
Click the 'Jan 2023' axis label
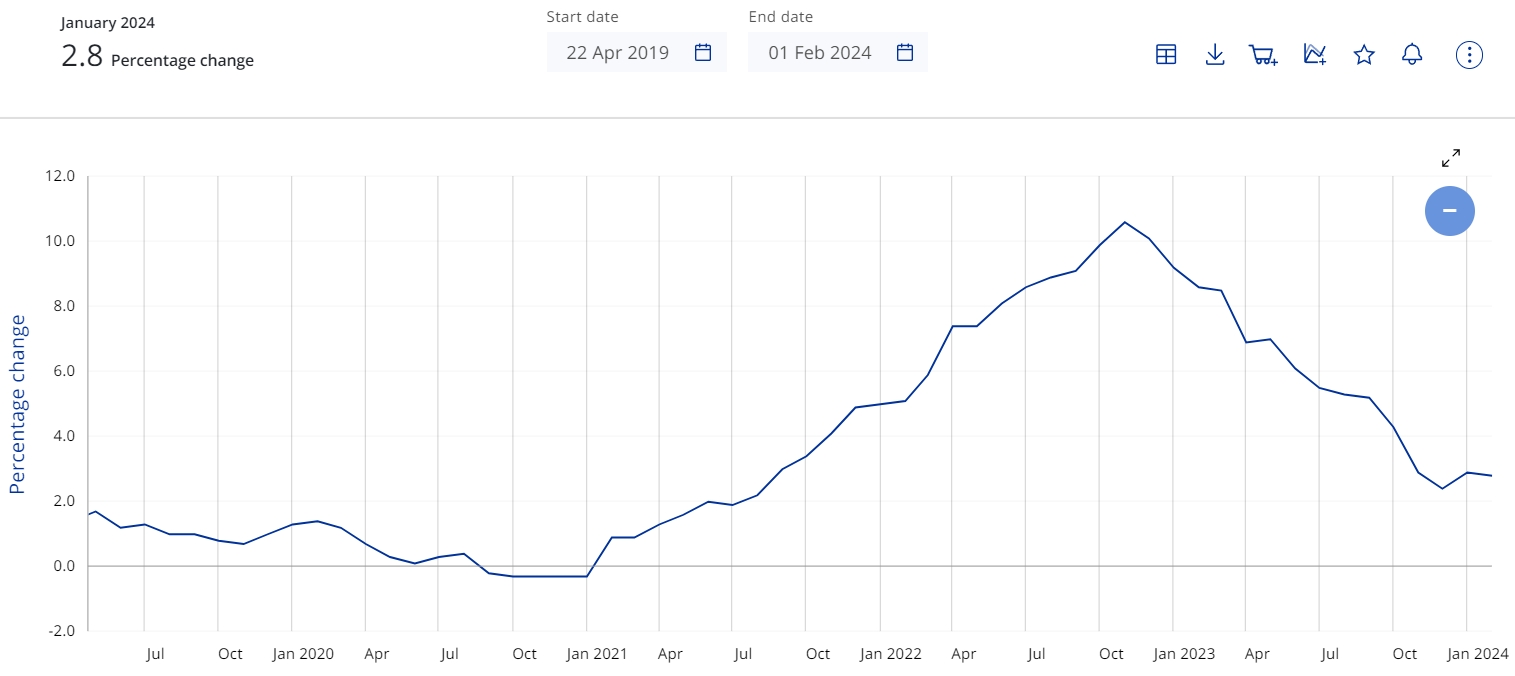(x=1184, y=654)
